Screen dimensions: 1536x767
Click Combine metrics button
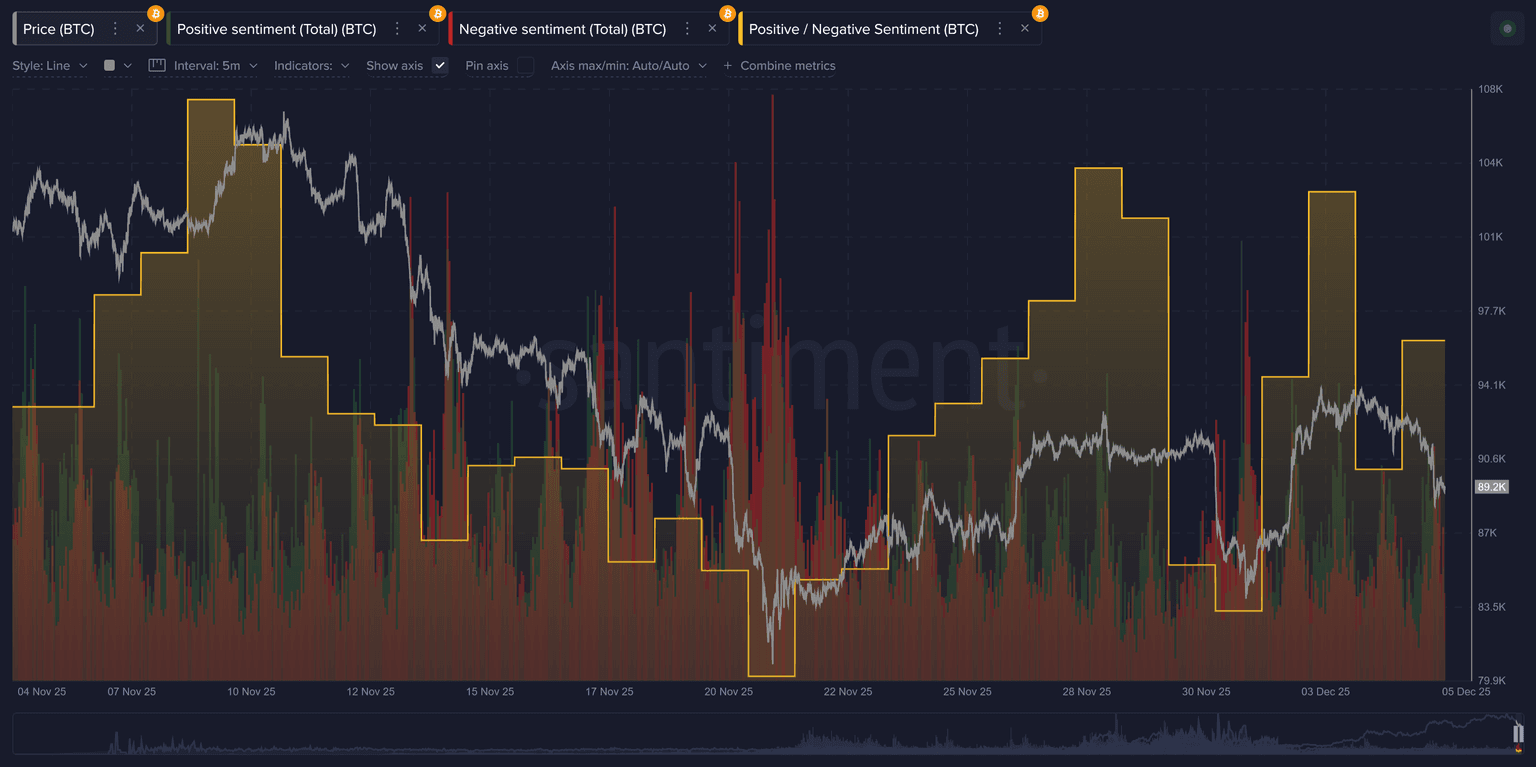pos(779,65)
